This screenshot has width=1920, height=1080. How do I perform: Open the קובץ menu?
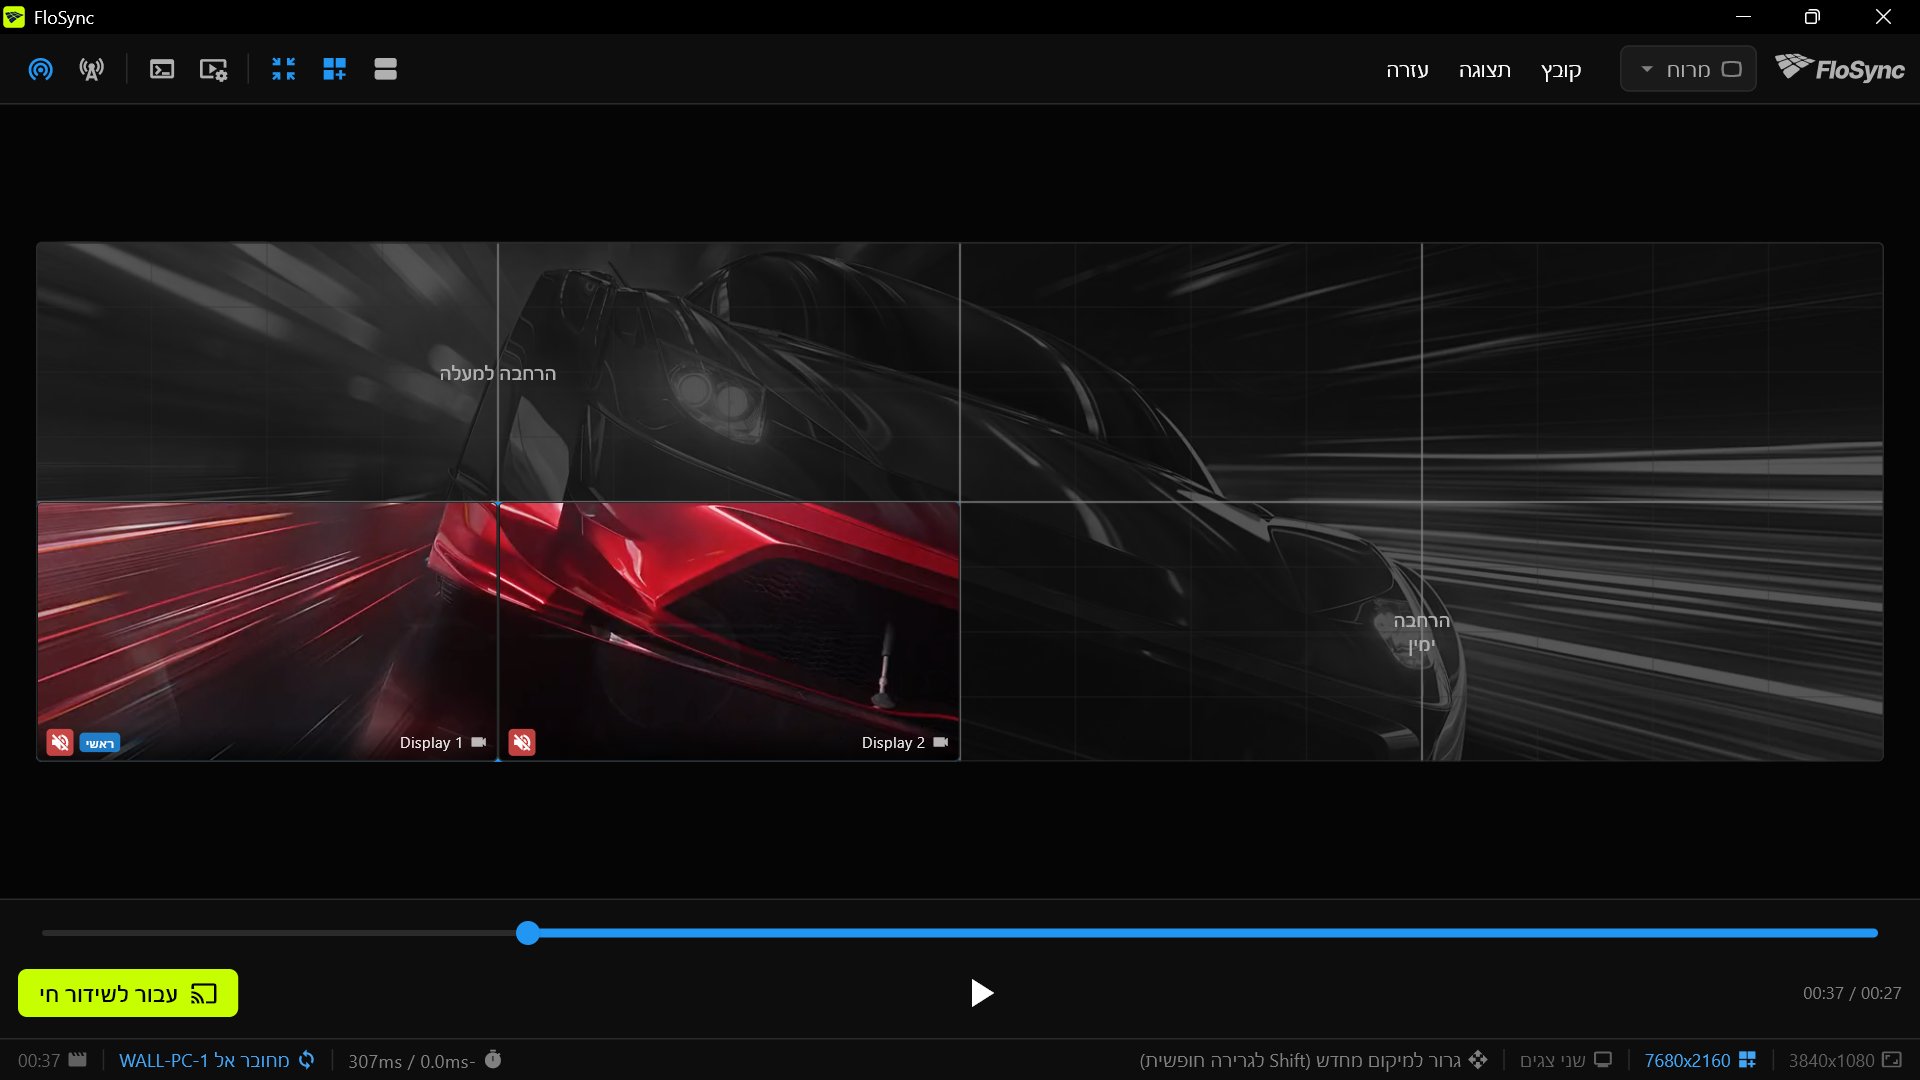coord(1561,70)
